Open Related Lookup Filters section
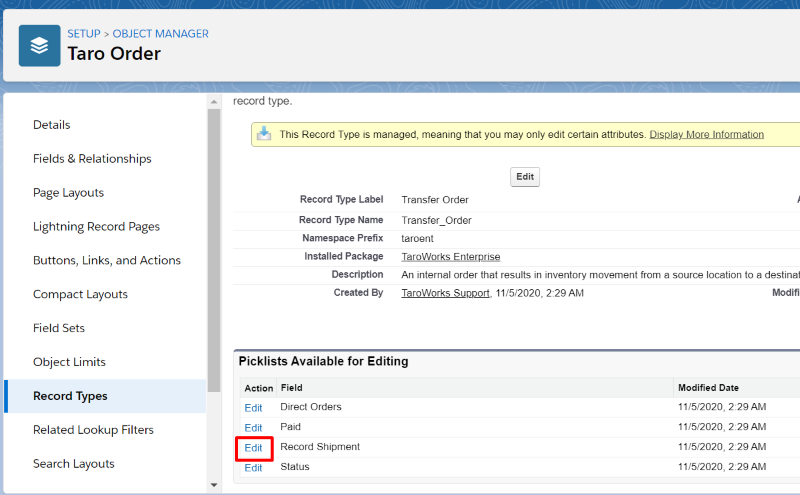This screenshot has width=800, height=495. pos(93,430)
